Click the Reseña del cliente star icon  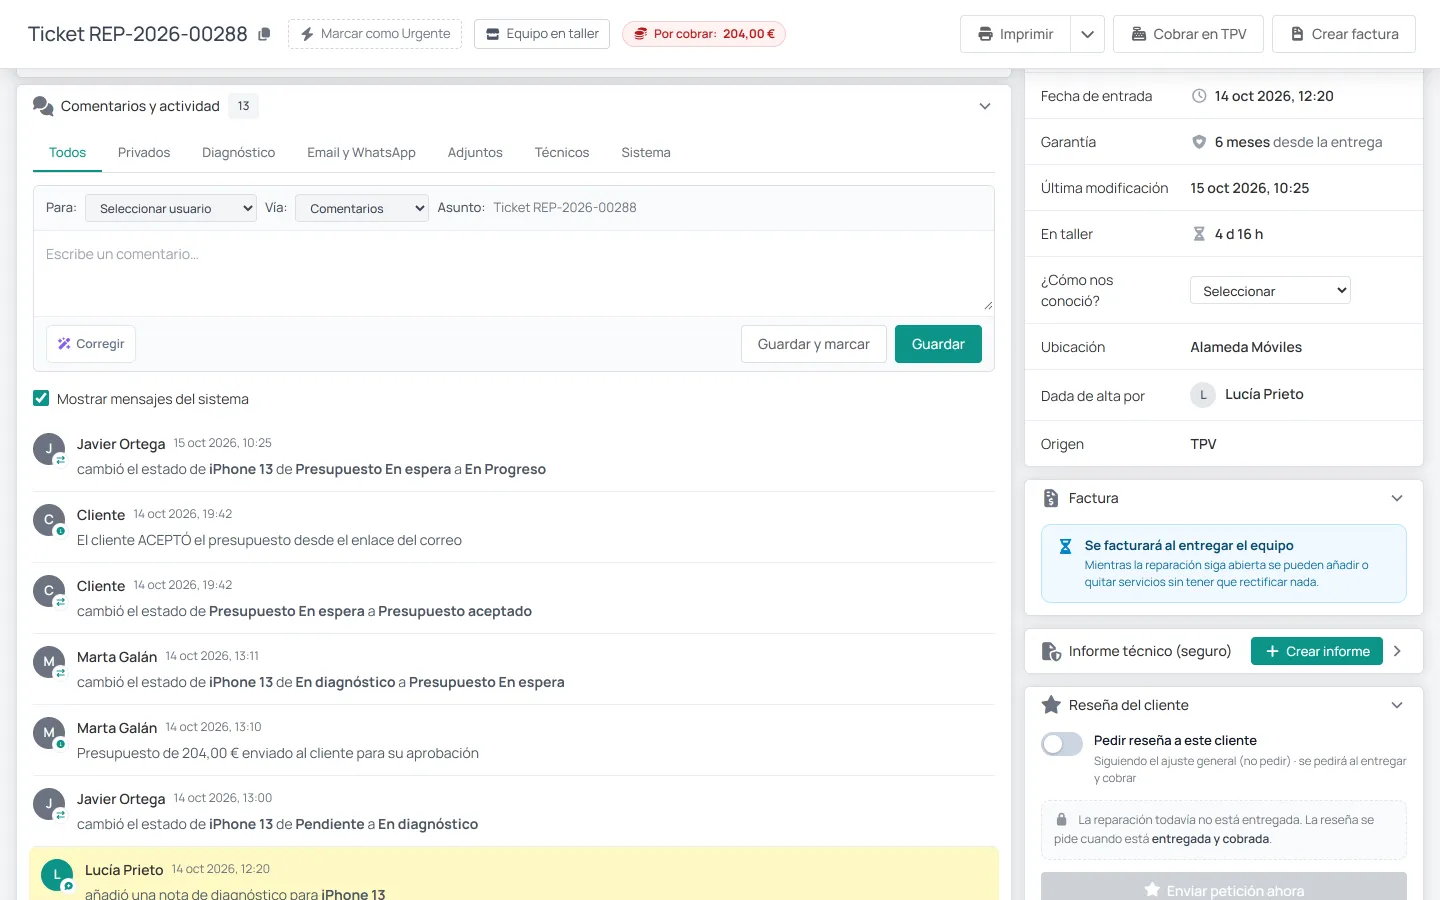point(1051,705)
